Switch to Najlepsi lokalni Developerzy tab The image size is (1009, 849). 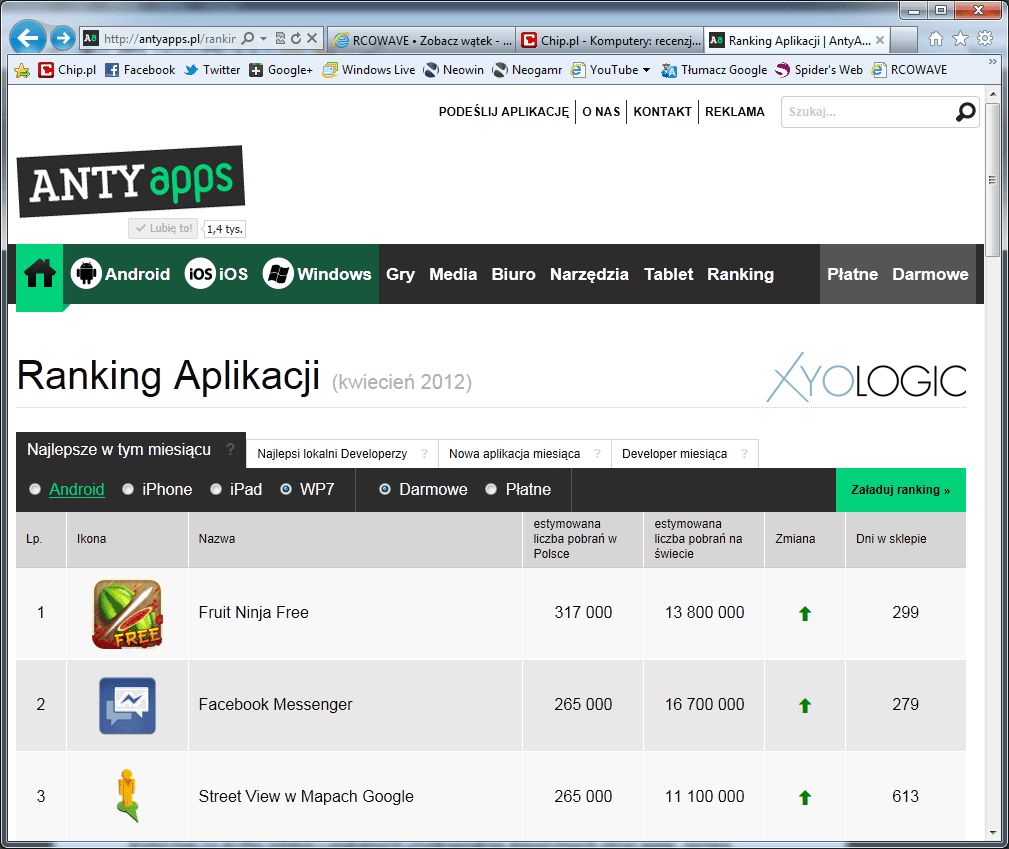pos(332,453)
